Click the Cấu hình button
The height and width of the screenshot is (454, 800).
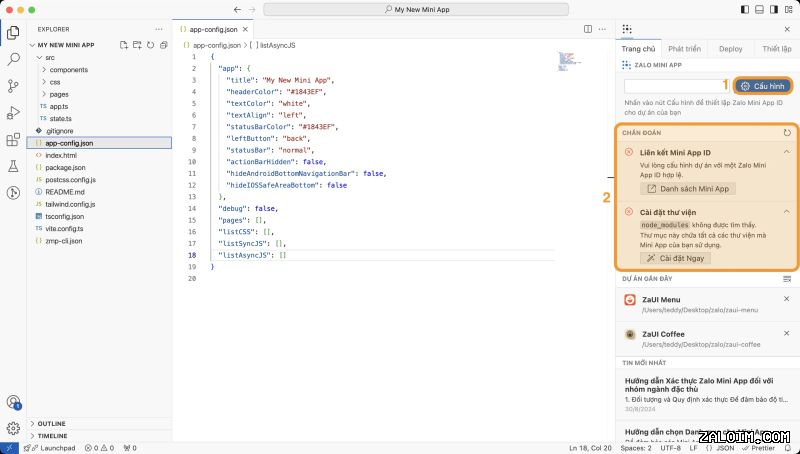pos(764,86)
